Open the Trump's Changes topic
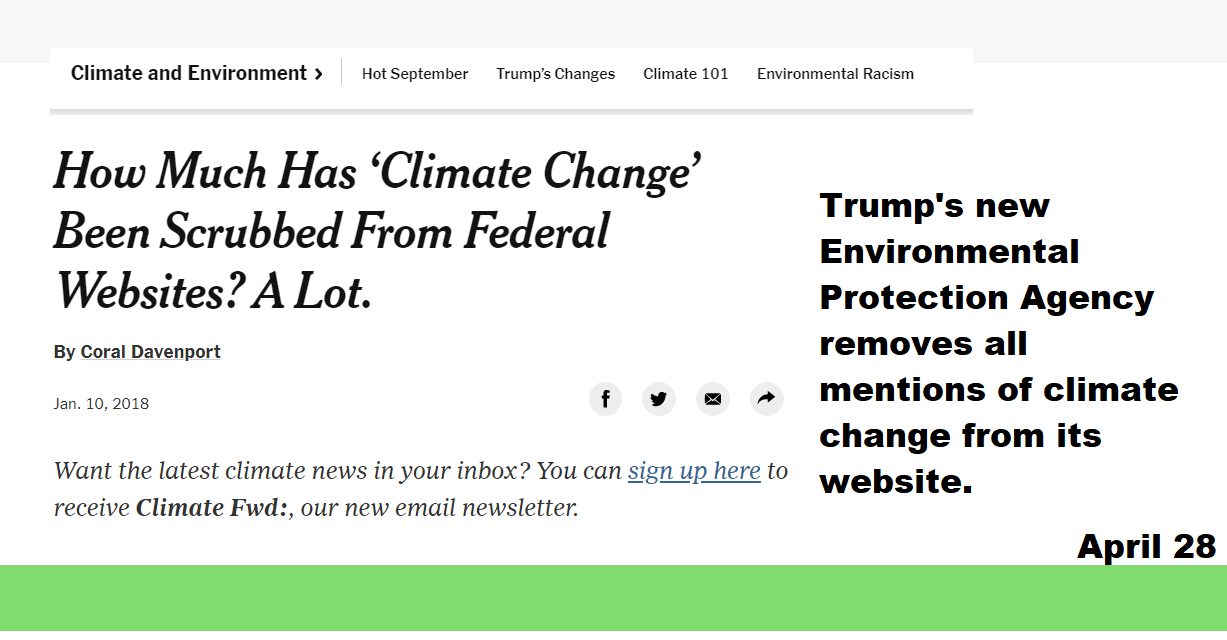Image resolution: width=1227 pixels, height=640 pixels. pyautogui.click(x=556, y=74)
